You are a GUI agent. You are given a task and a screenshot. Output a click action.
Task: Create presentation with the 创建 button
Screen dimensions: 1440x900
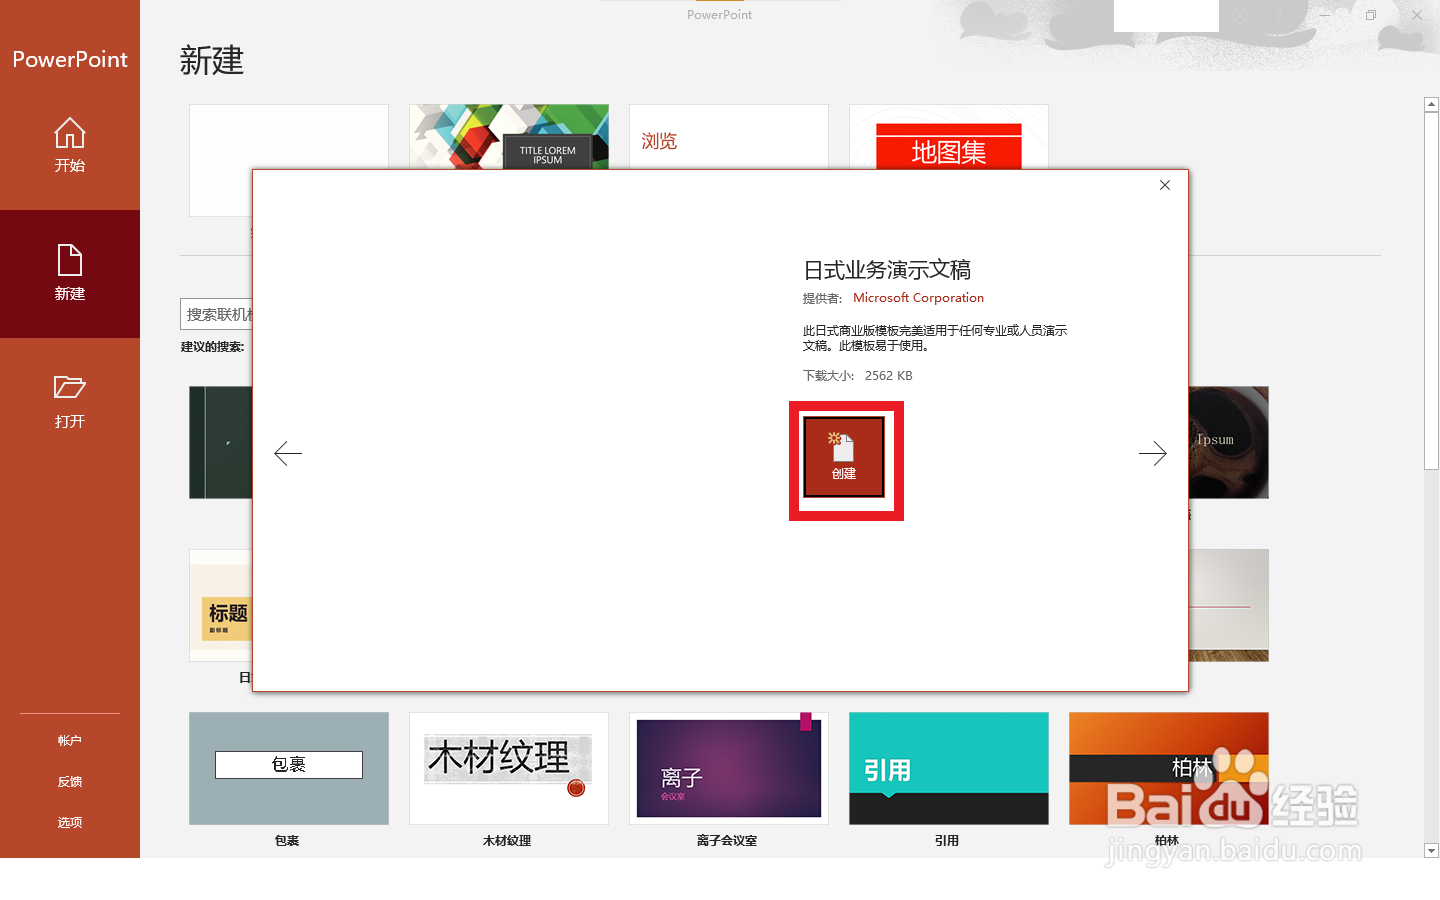(x=844, y=457)
